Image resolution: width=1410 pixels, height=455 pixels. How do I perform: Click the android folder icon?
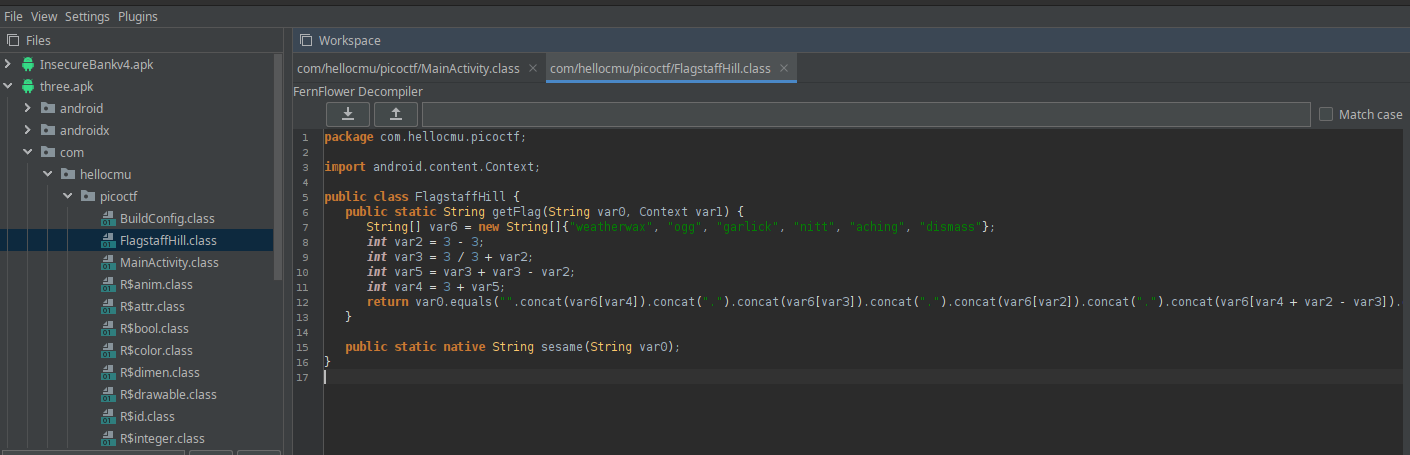48,108
